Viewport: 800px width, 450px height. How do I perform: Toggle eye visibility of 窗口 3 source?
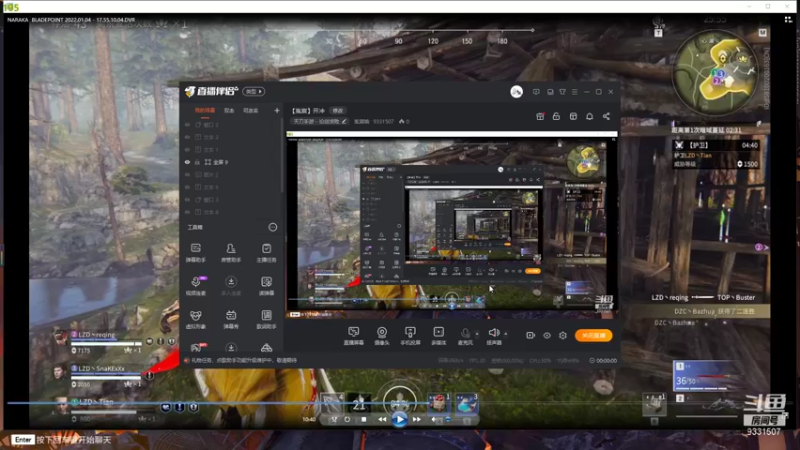[187, 199]
